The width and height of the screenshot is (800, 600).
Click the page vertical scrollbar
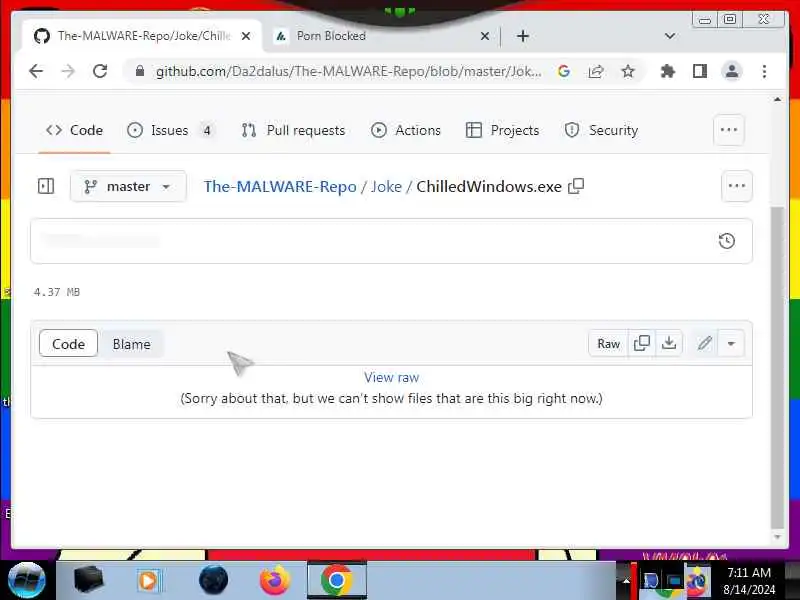777,367
